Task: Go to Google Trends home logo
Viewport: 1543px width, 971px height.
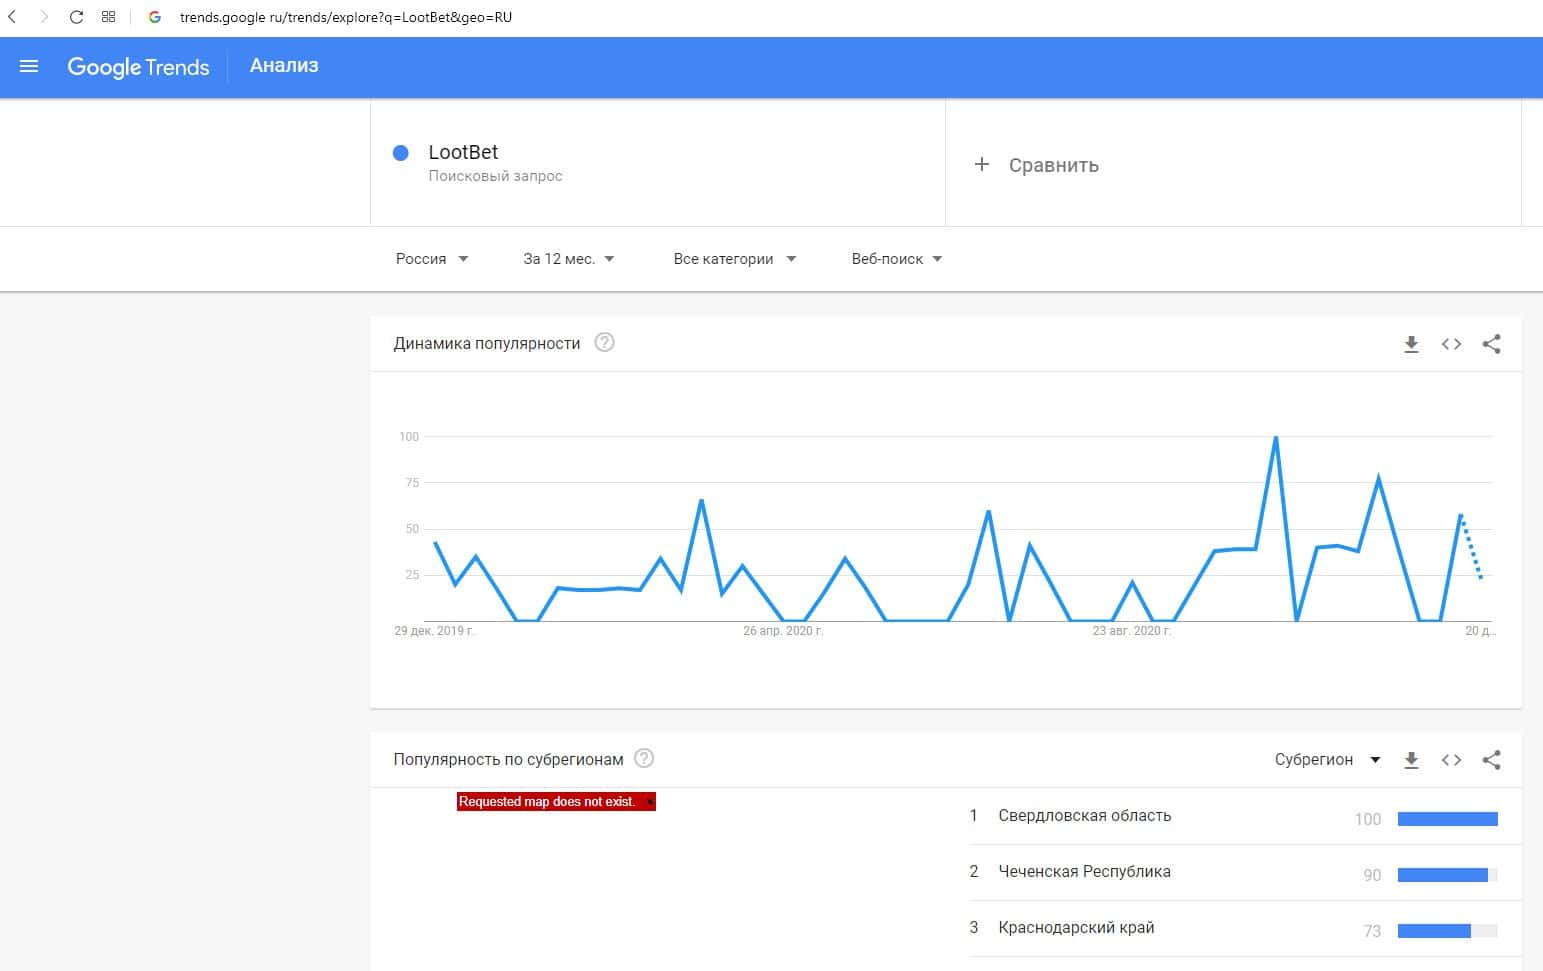Action: (138, 67)
